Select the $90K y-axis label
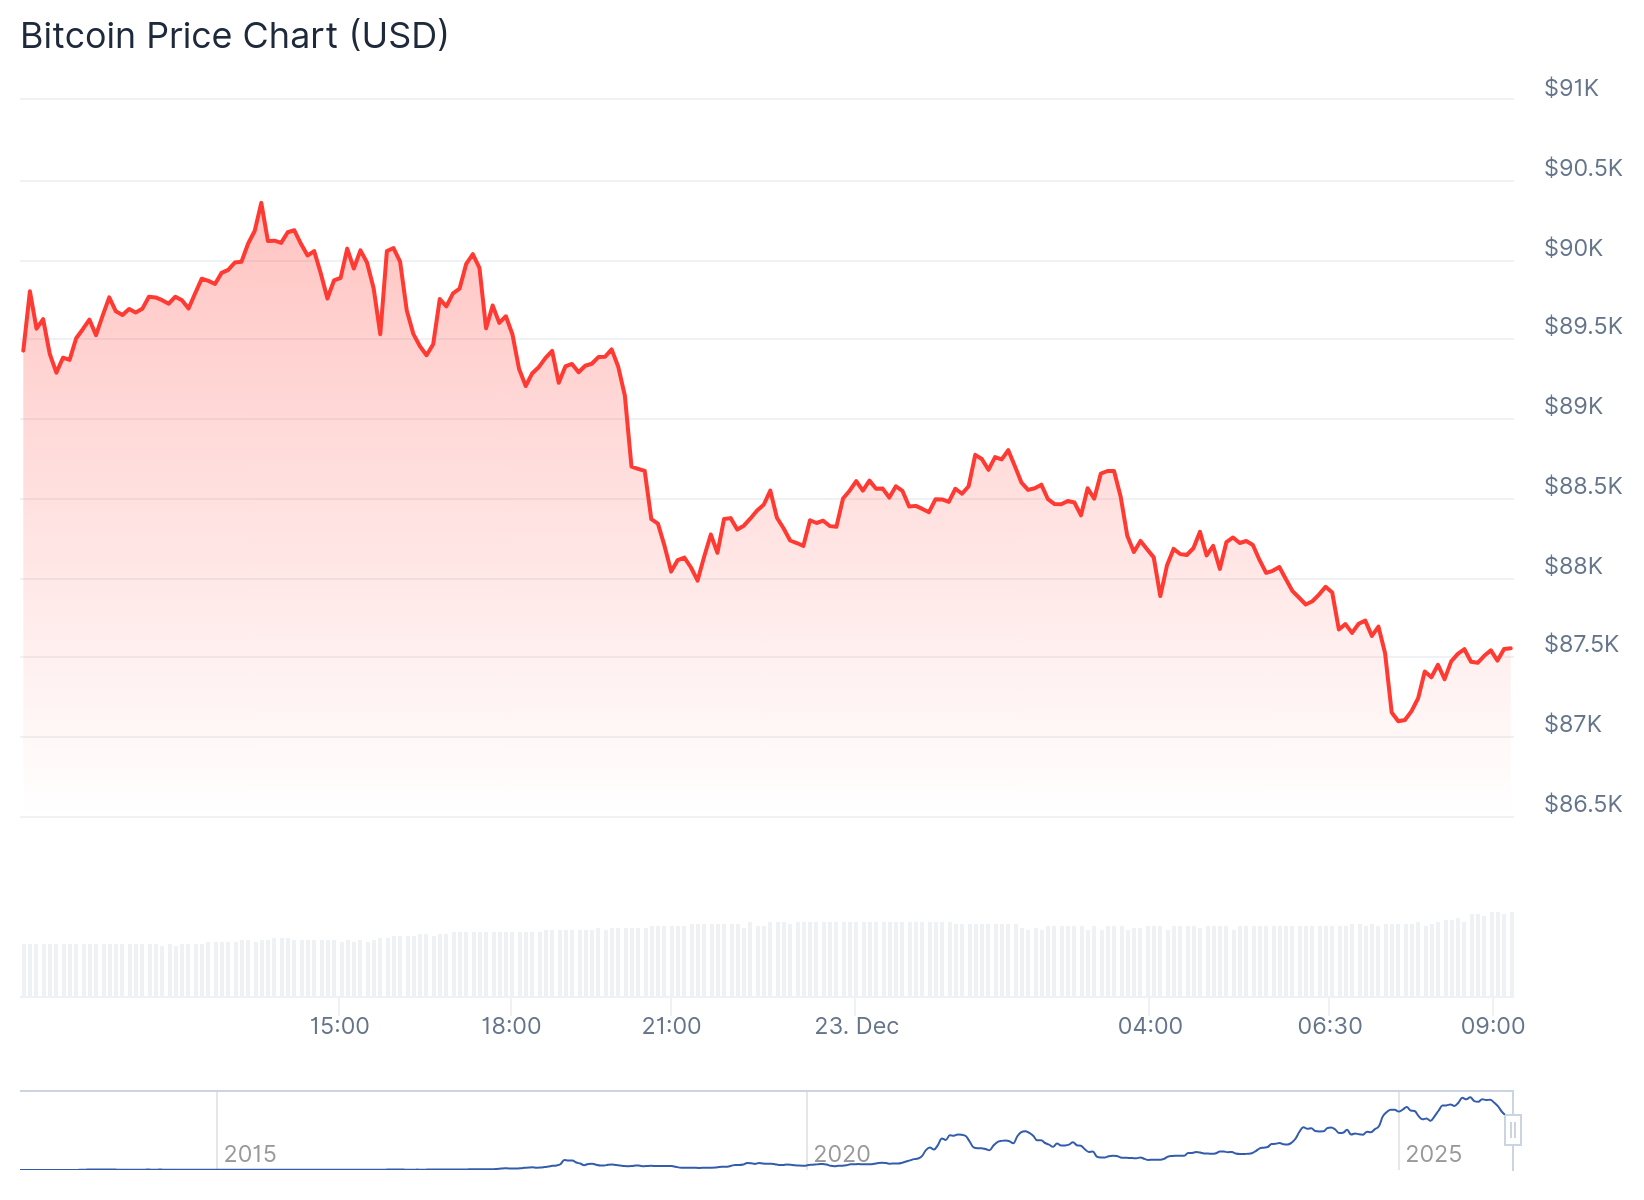This screenshot has width=1644, height=1200. click(1573, 248)
